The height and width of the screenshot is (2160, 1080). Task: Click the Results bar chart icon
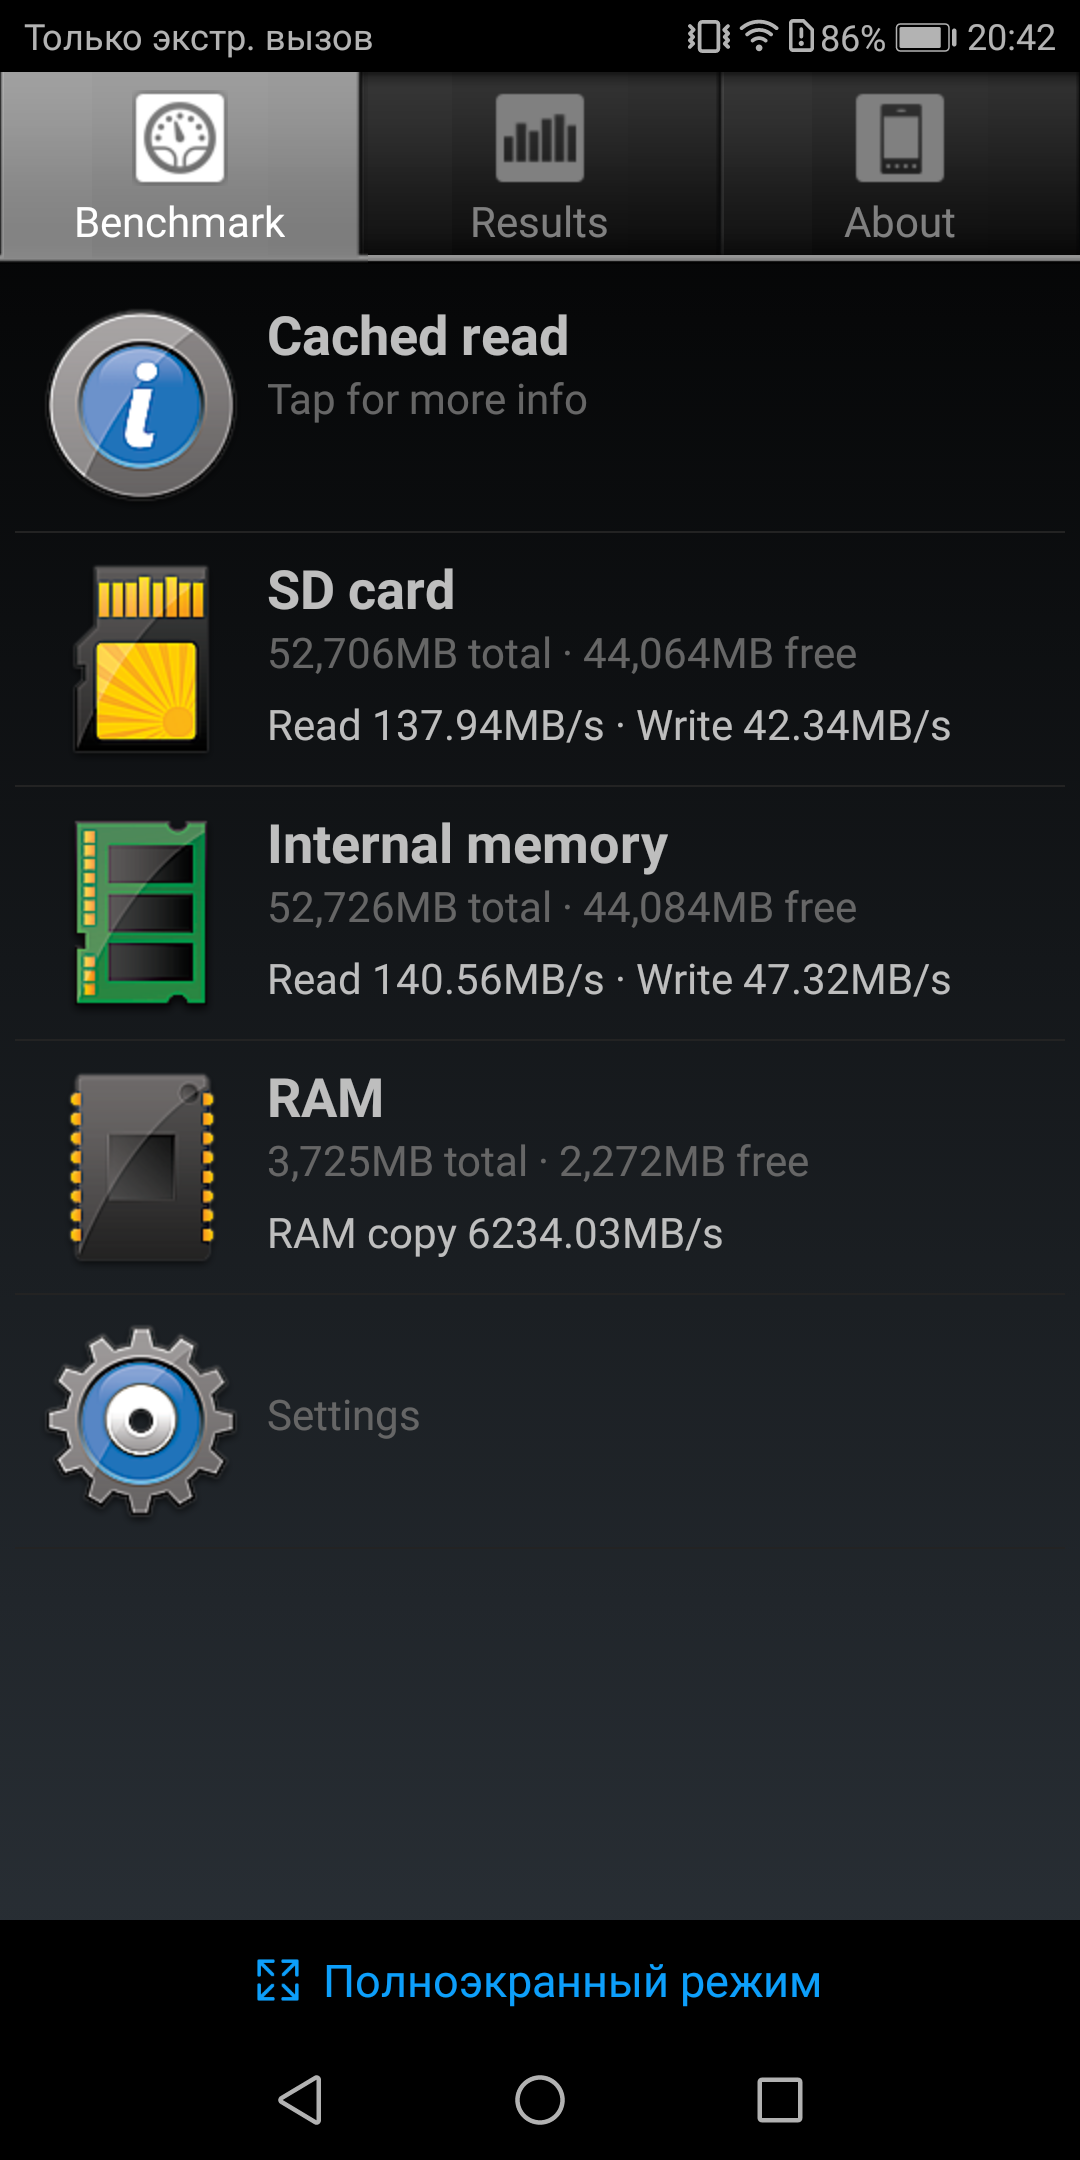point(540,138)
